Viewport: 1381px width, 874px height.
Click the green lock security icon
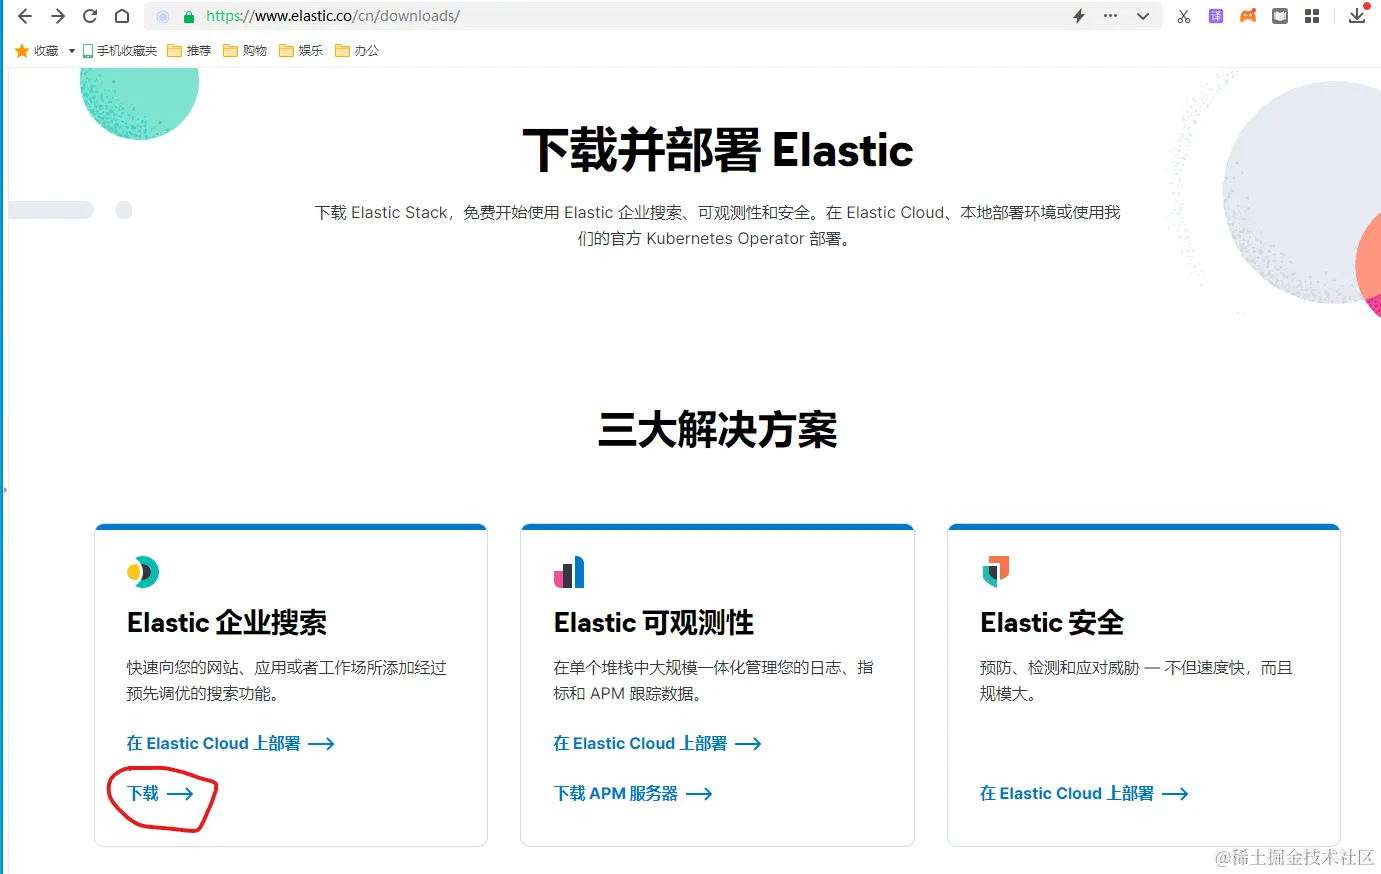coord(188,17)
